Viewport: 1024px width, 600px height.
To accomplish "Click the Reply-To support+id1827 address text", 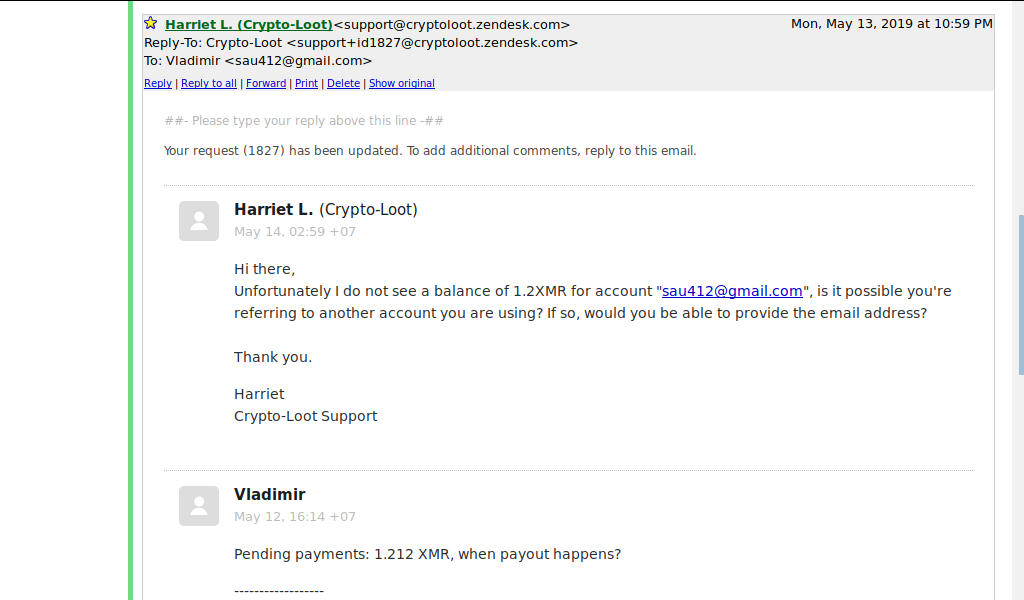I will click(x=432, y=43).
